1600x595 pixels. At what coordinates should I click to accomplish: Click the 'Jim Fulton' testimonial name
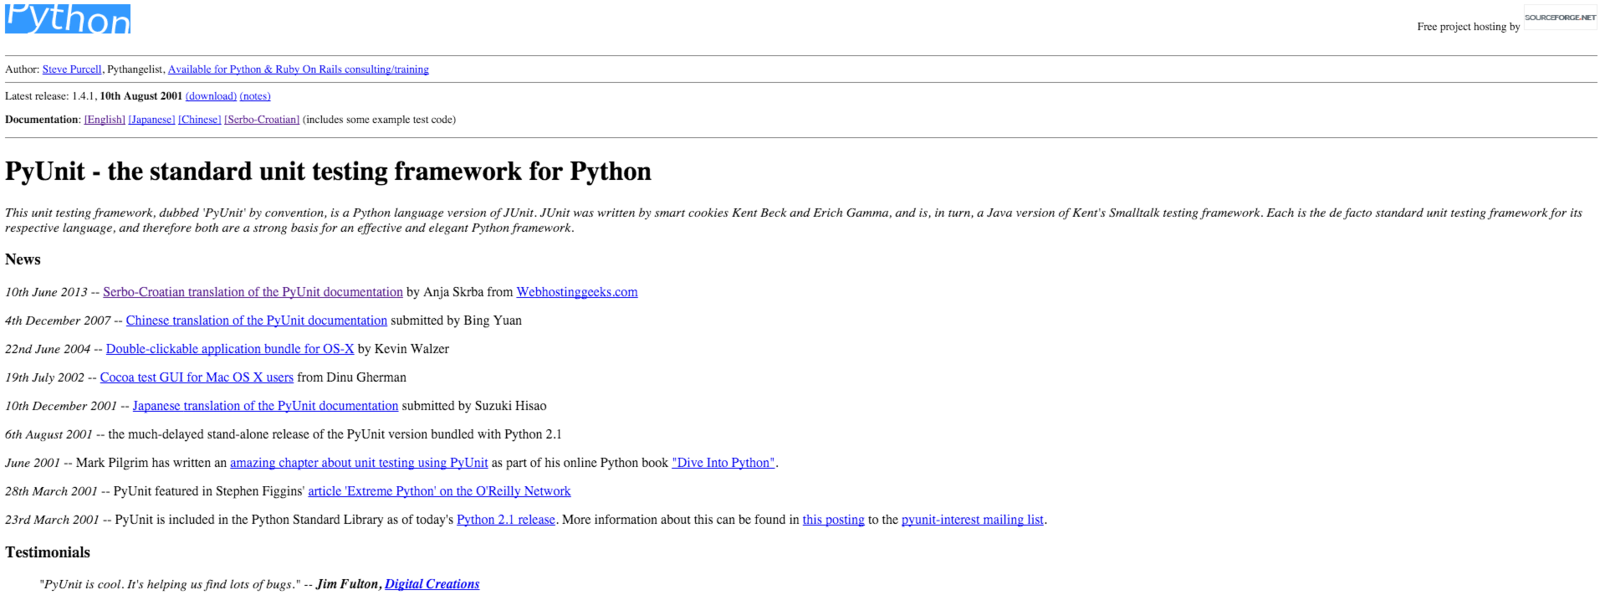click(x=348, y=584)
